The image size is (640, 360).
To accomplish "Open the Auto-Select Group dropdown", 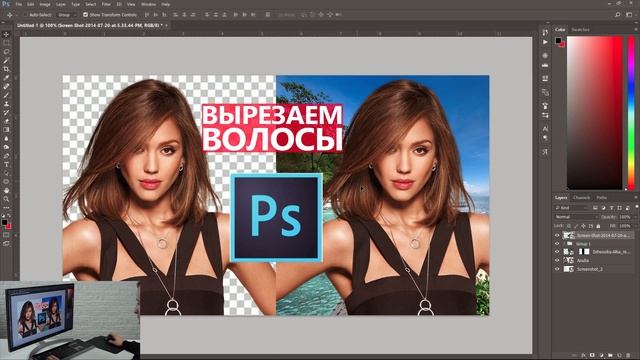I will coord(67,15).
